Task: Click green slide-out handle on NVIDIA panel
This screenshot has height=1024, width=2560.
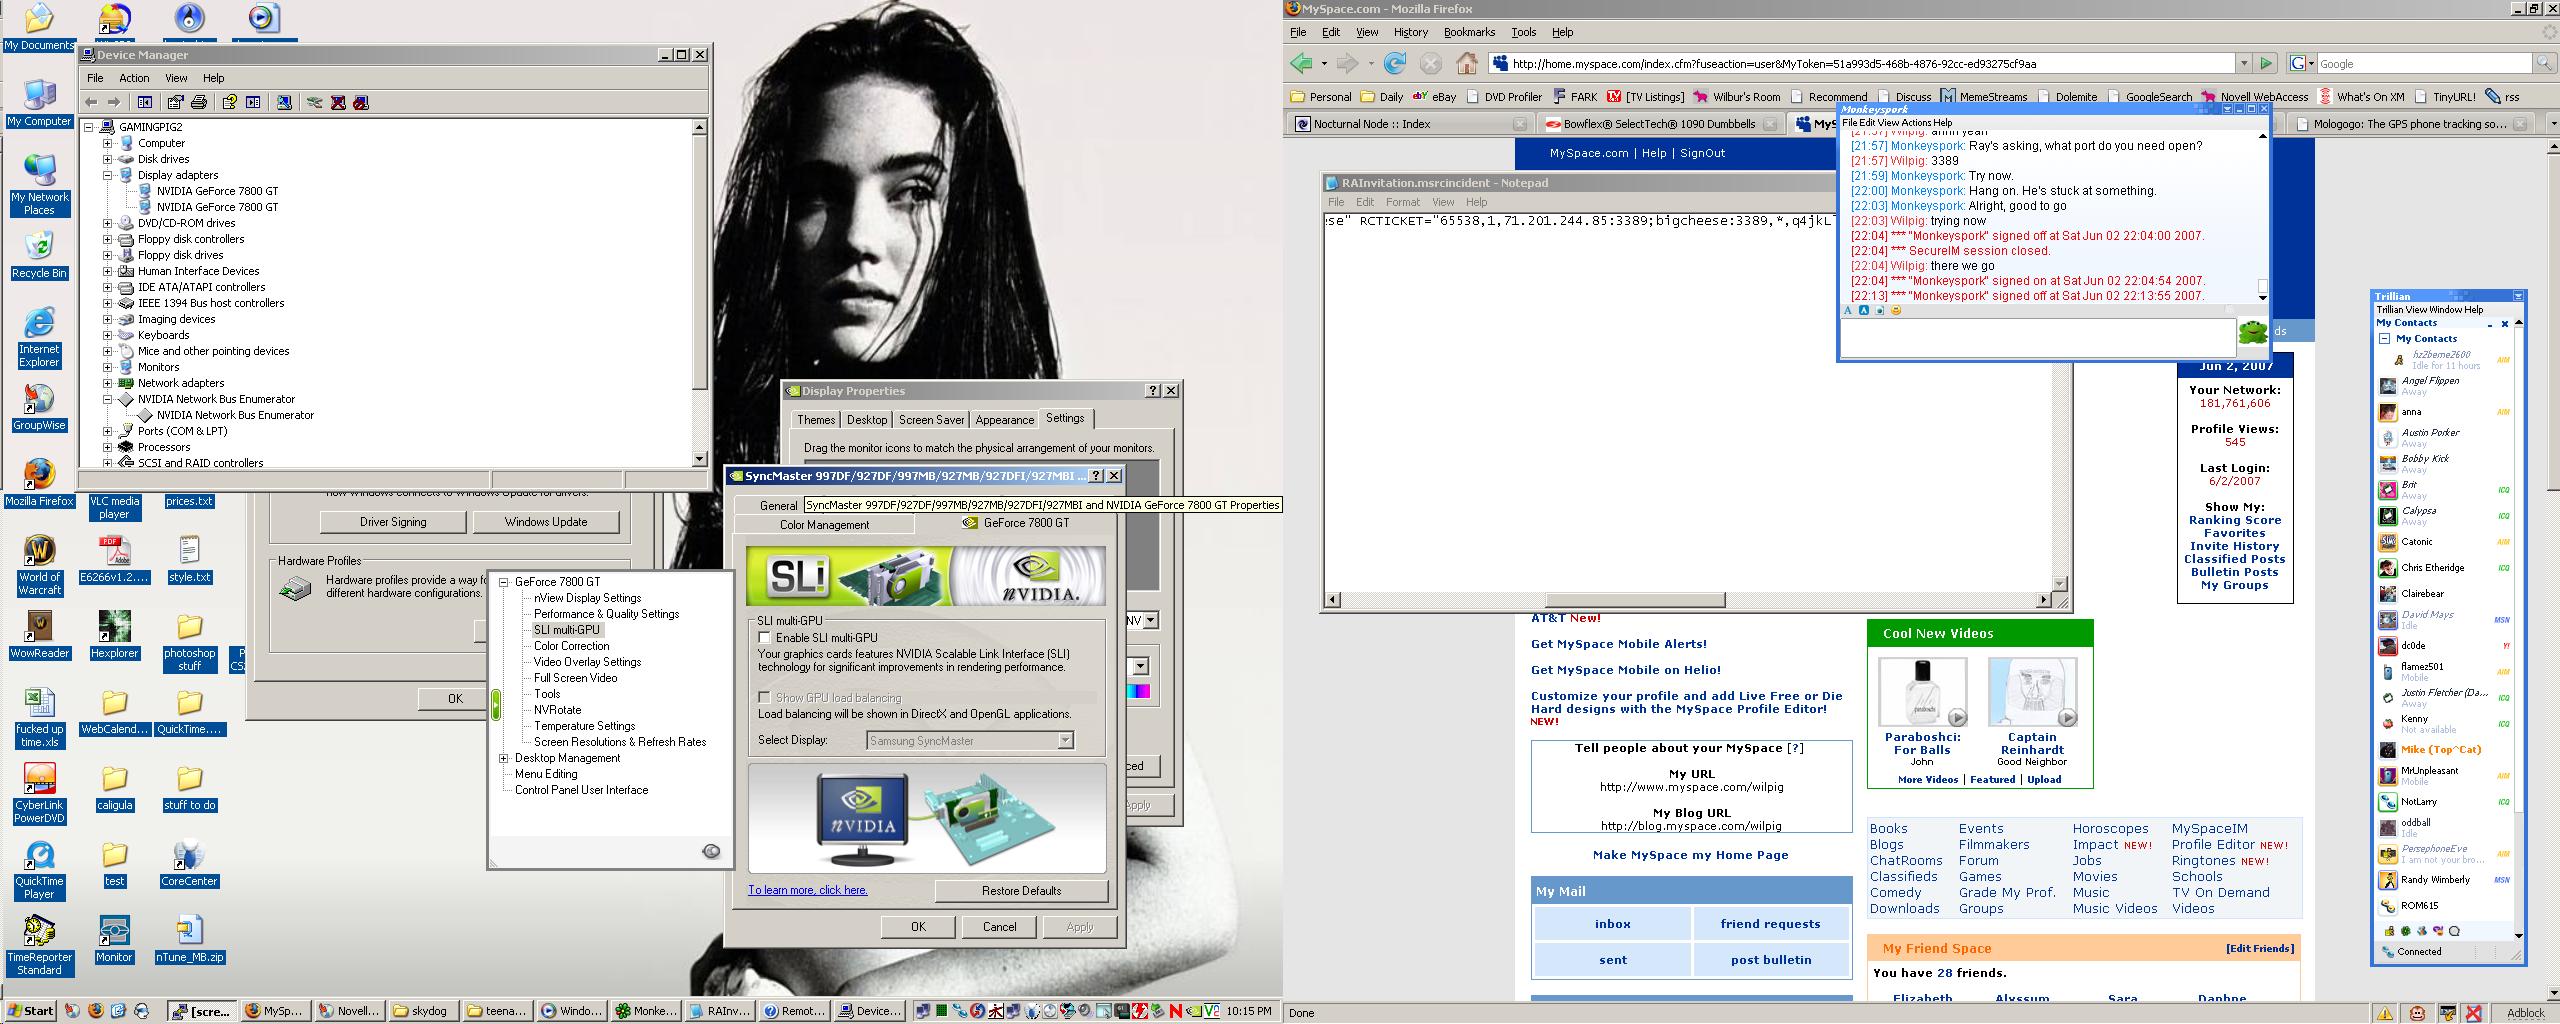Action: (x=495, y=705)
